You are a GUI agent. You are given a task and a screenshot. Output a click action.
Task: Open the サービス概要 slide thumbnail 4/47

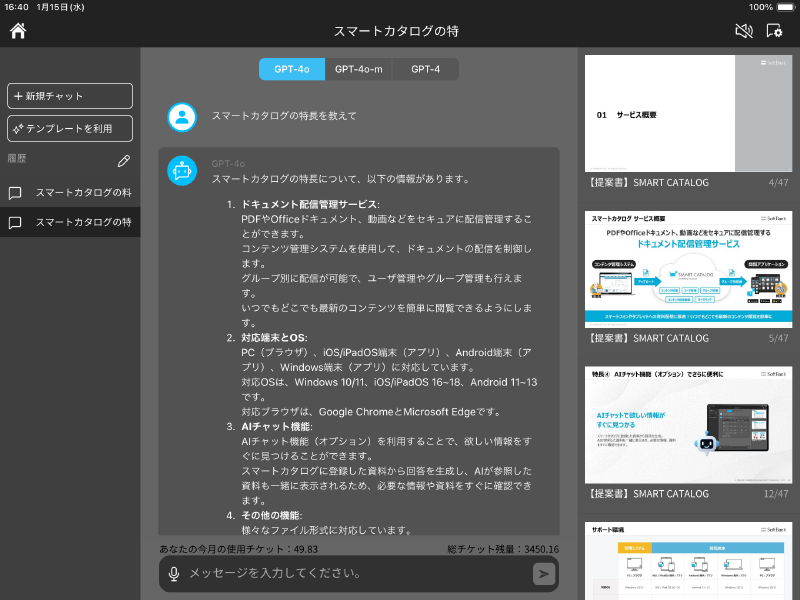[x=688, y=112]
